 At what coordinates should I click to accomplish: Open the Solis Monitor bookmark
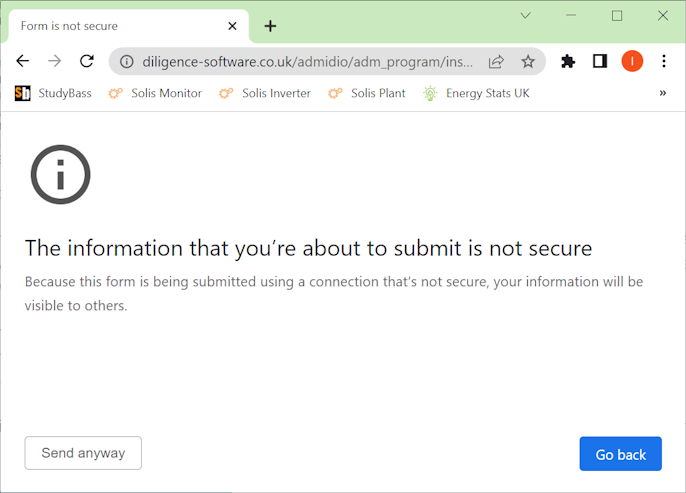coord(155,93)
